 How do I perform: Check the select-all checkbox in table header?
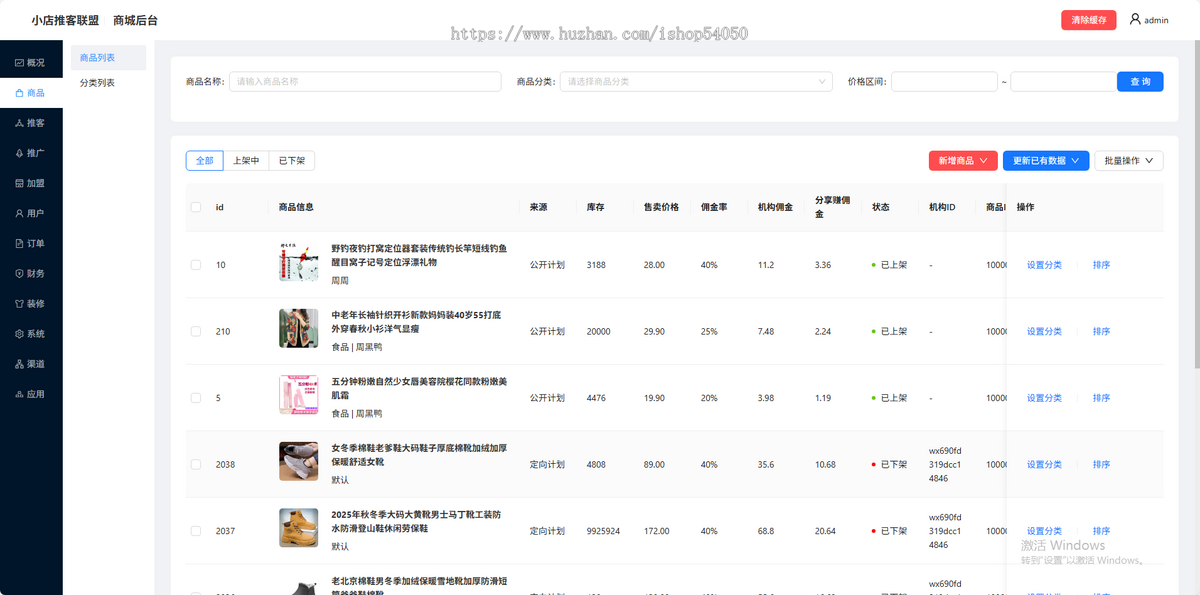click(196, 207)
